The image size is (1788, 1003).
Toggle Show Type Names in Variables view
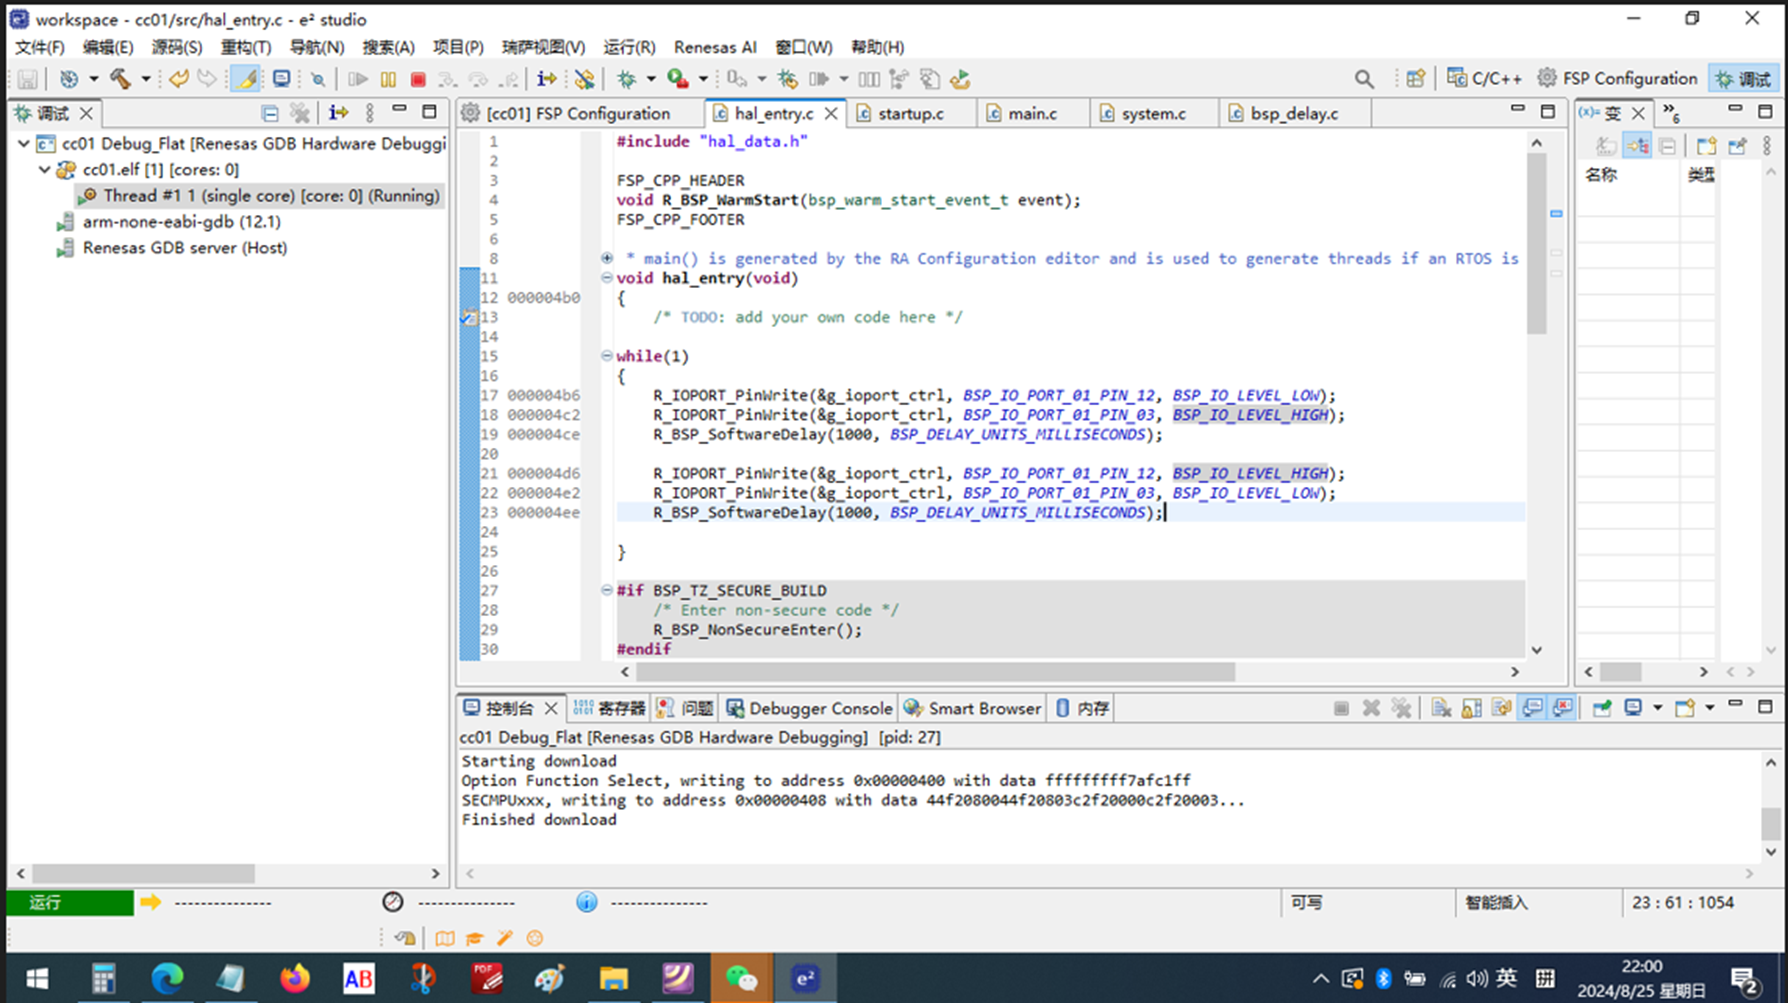pos(1606,146)
